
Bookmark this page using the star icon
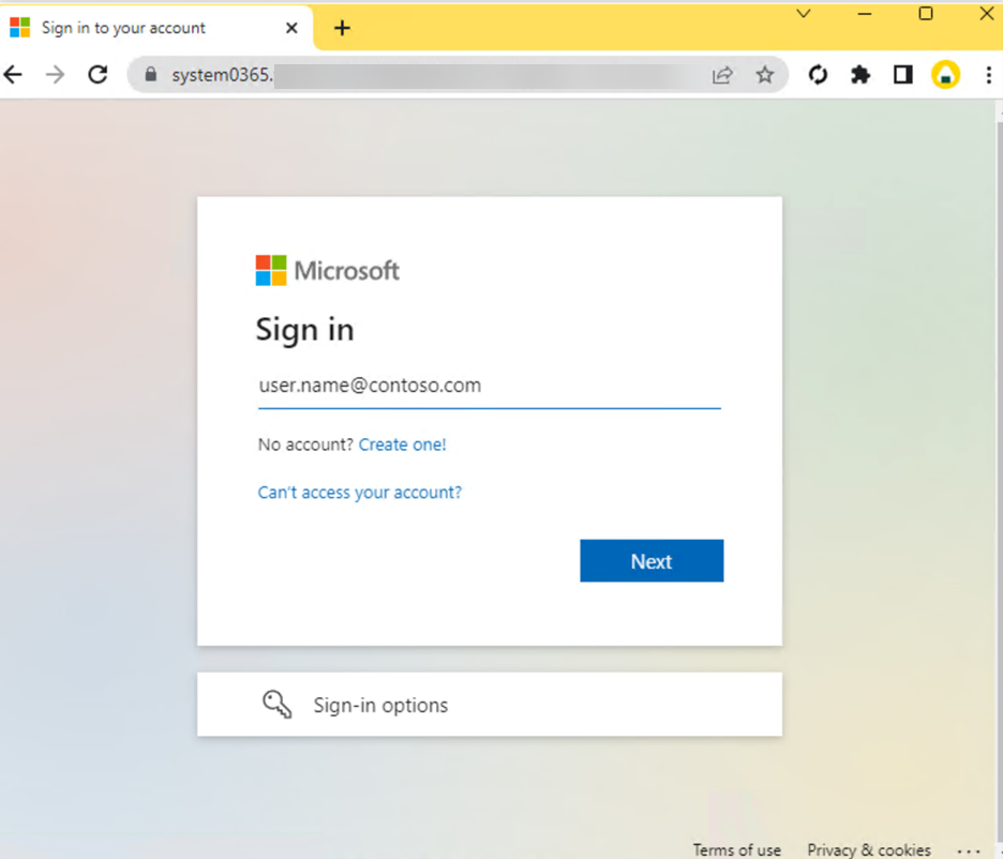click(x=765, y=74)
